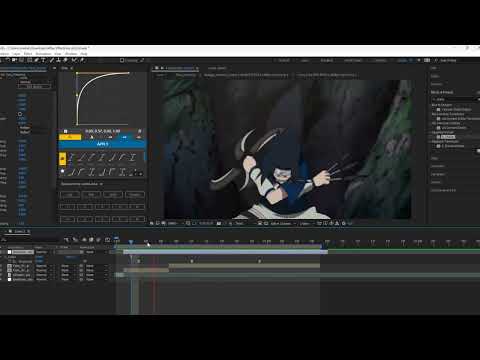Select the Rotation tool
Image resolution: width=480 pixels, height=360 pixels.
click(x=8, y=60)
